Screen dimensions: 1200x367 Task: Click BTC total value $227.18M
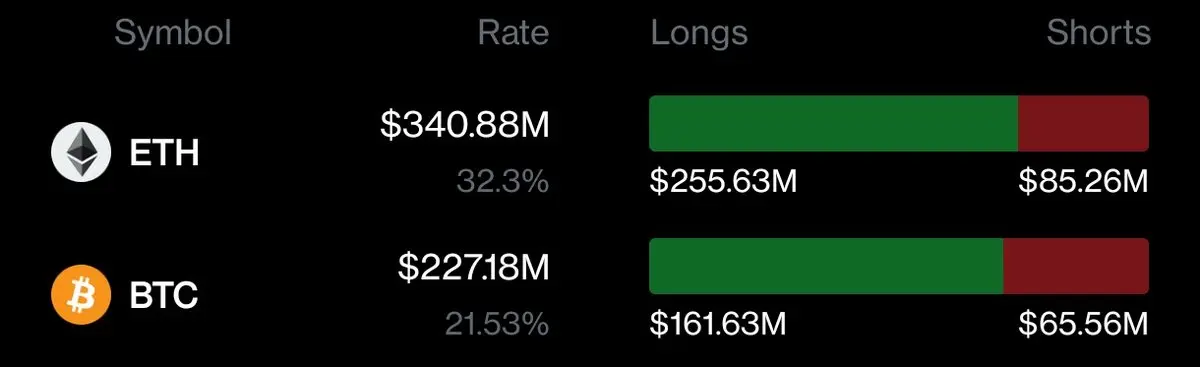tap(474, 267)
